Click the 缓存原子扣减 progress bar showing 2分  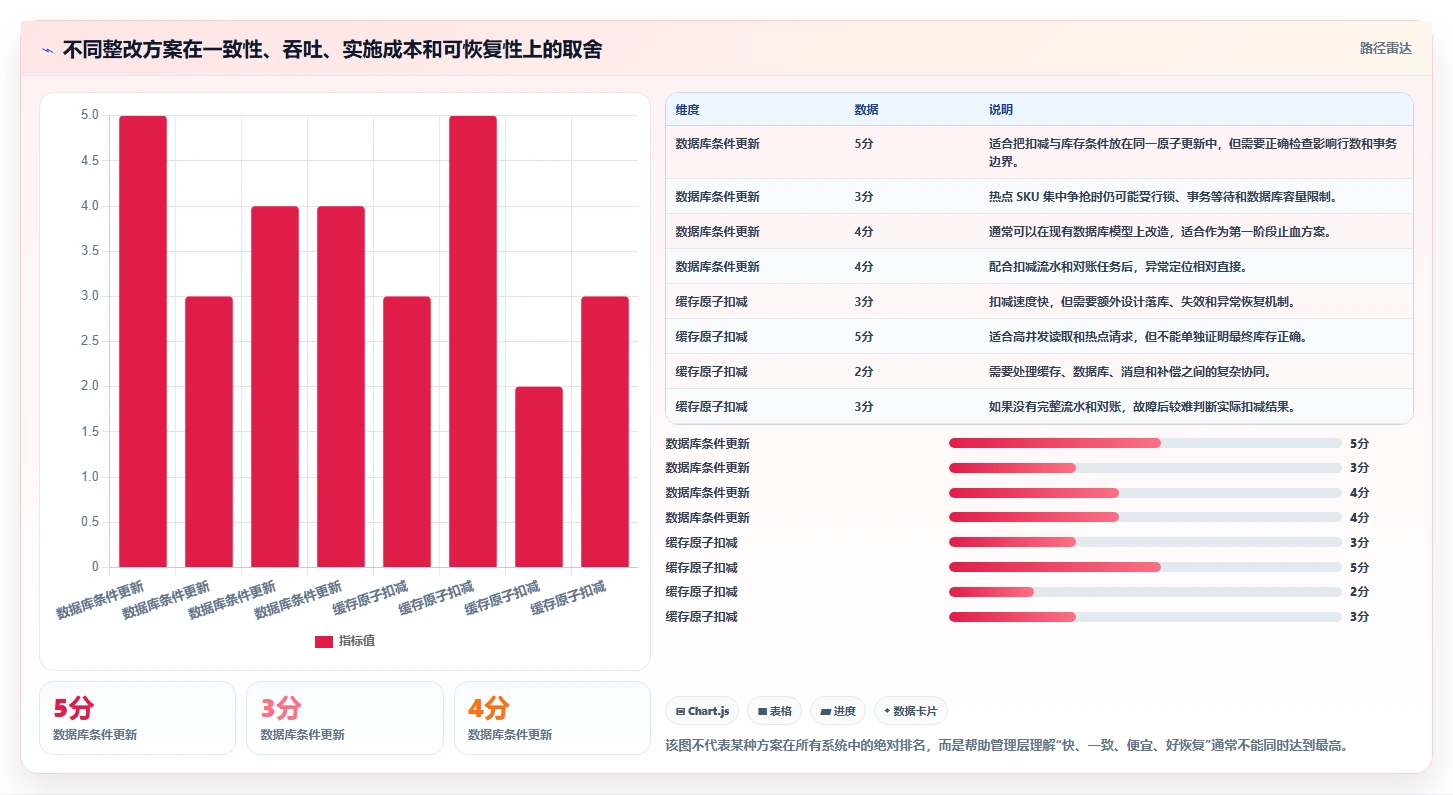[1145, 592]
